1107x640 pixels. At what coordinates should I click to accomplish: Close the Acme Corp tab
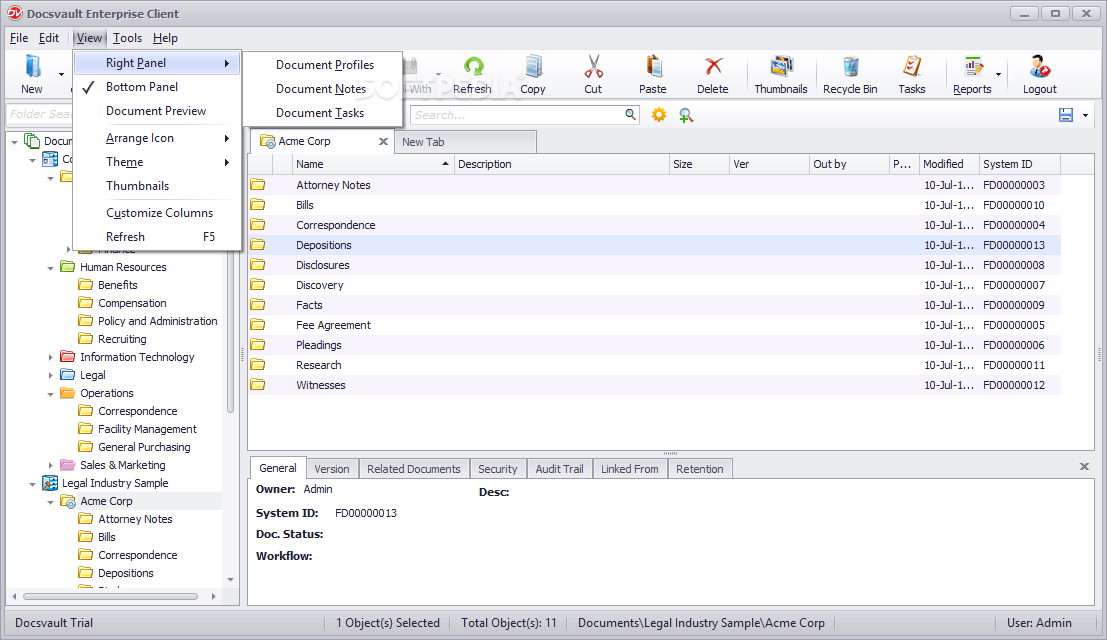click(x=383, y=141)
